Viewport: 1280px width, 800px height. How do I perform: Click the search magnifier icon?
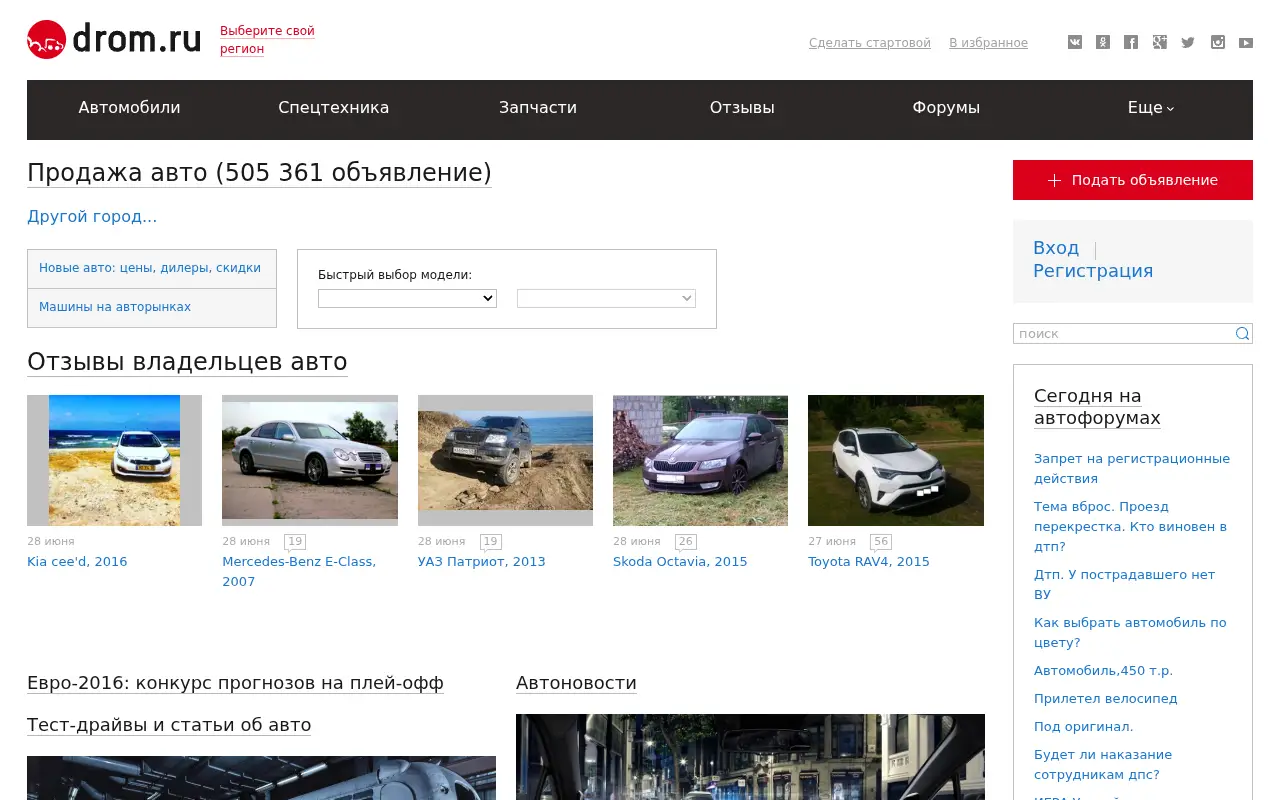[1242, 334]
